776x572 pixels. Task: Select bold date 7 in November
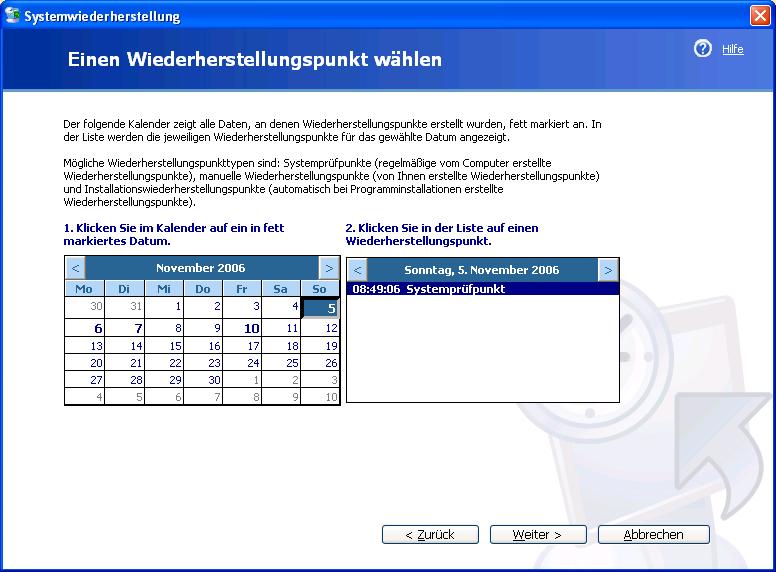(x=124, y=328)
